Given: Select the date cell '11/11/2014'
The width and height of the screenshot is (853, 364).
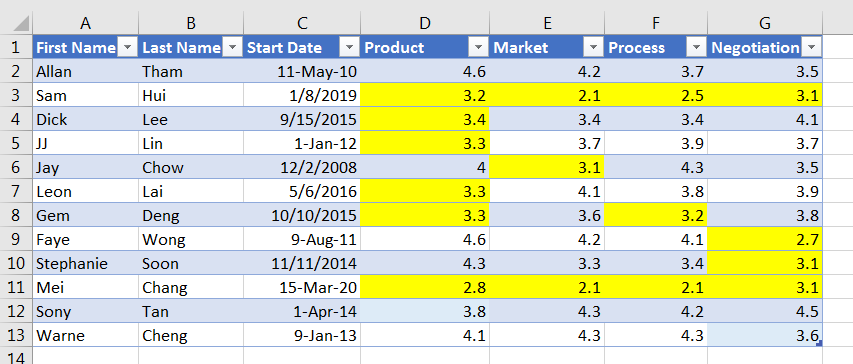Looking at the screenshot, I should pos(302,263).
